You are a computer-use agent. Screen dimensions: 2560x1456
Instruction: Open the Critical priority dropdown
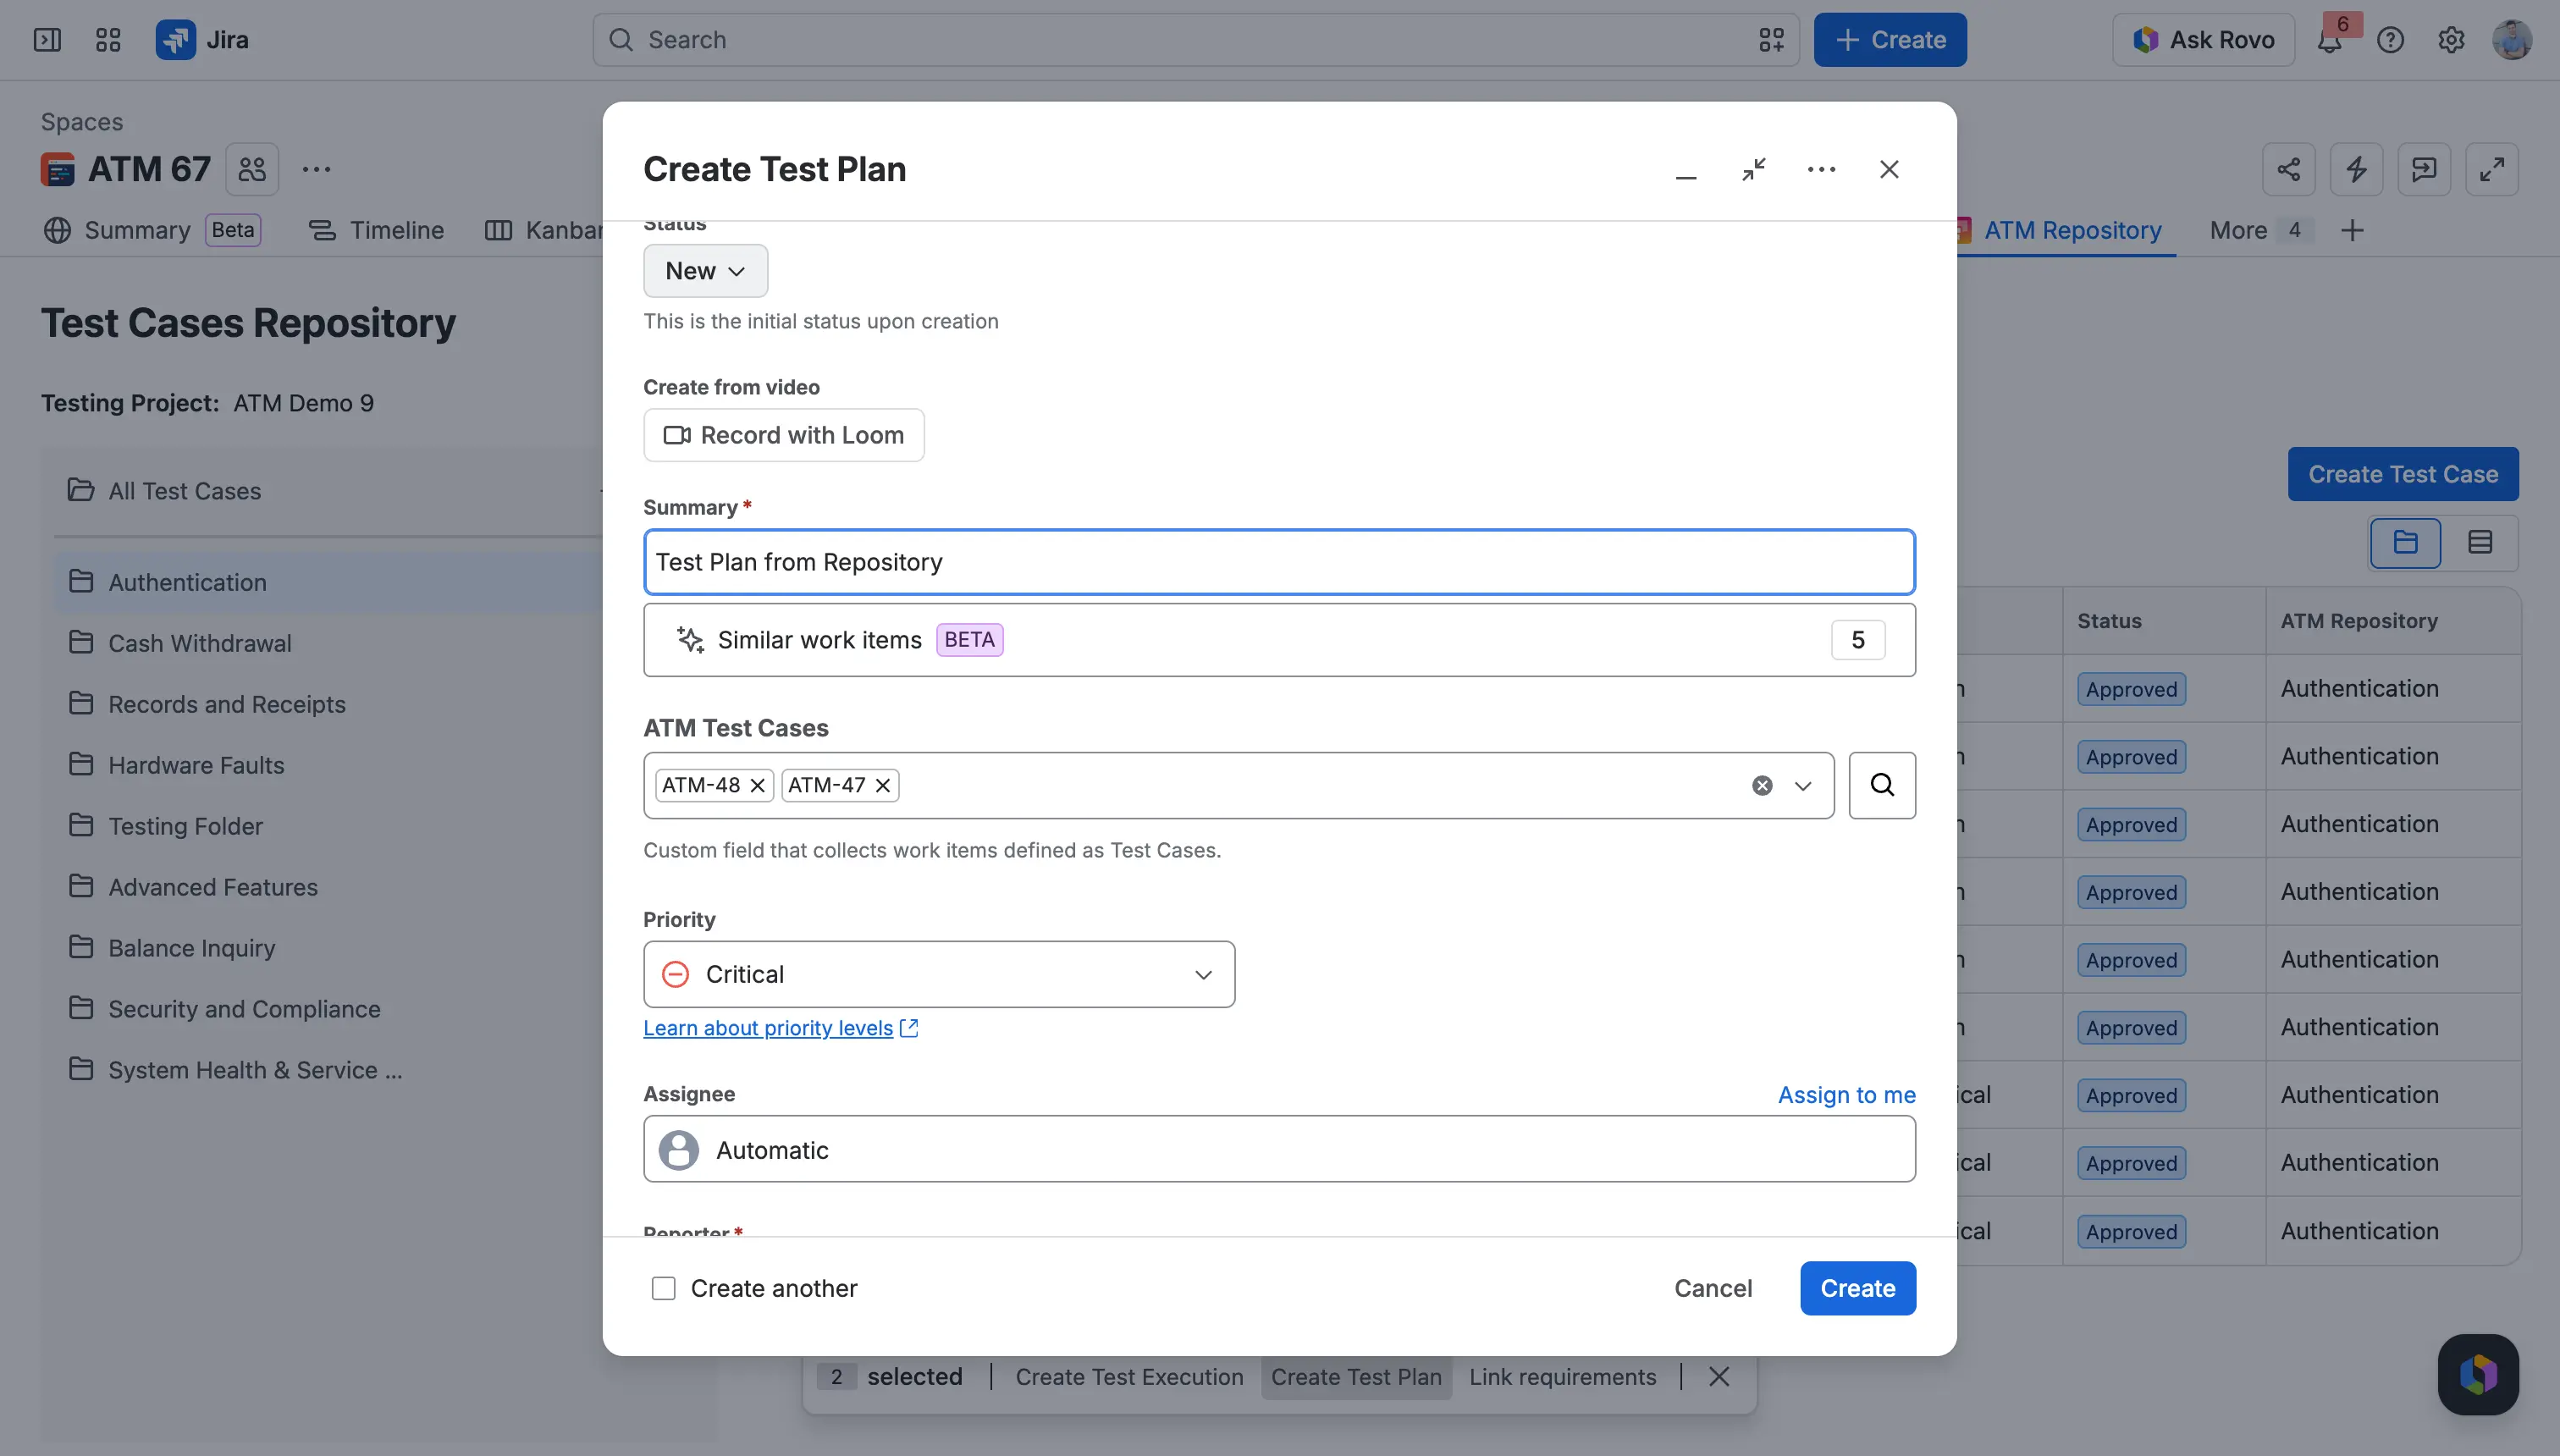click(939, 974)
